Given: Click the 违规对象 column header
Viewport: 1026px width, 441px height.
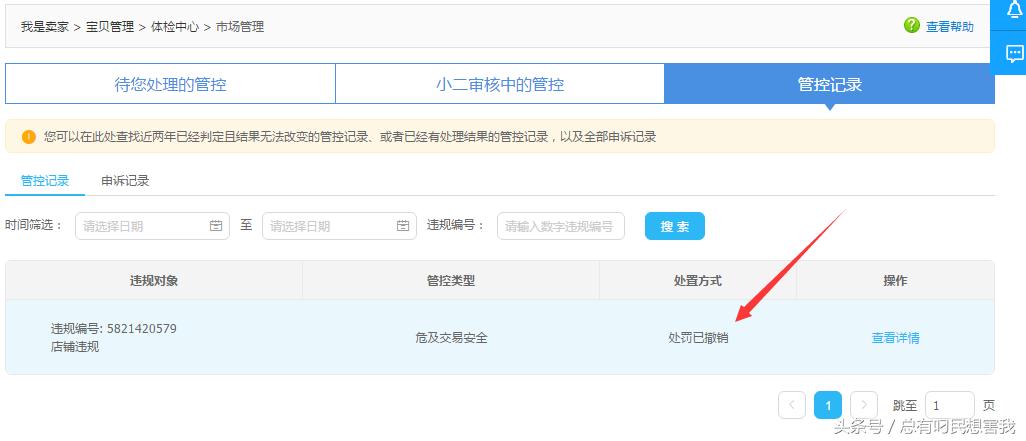Looking at the screenshot, I should coord(154,281).
